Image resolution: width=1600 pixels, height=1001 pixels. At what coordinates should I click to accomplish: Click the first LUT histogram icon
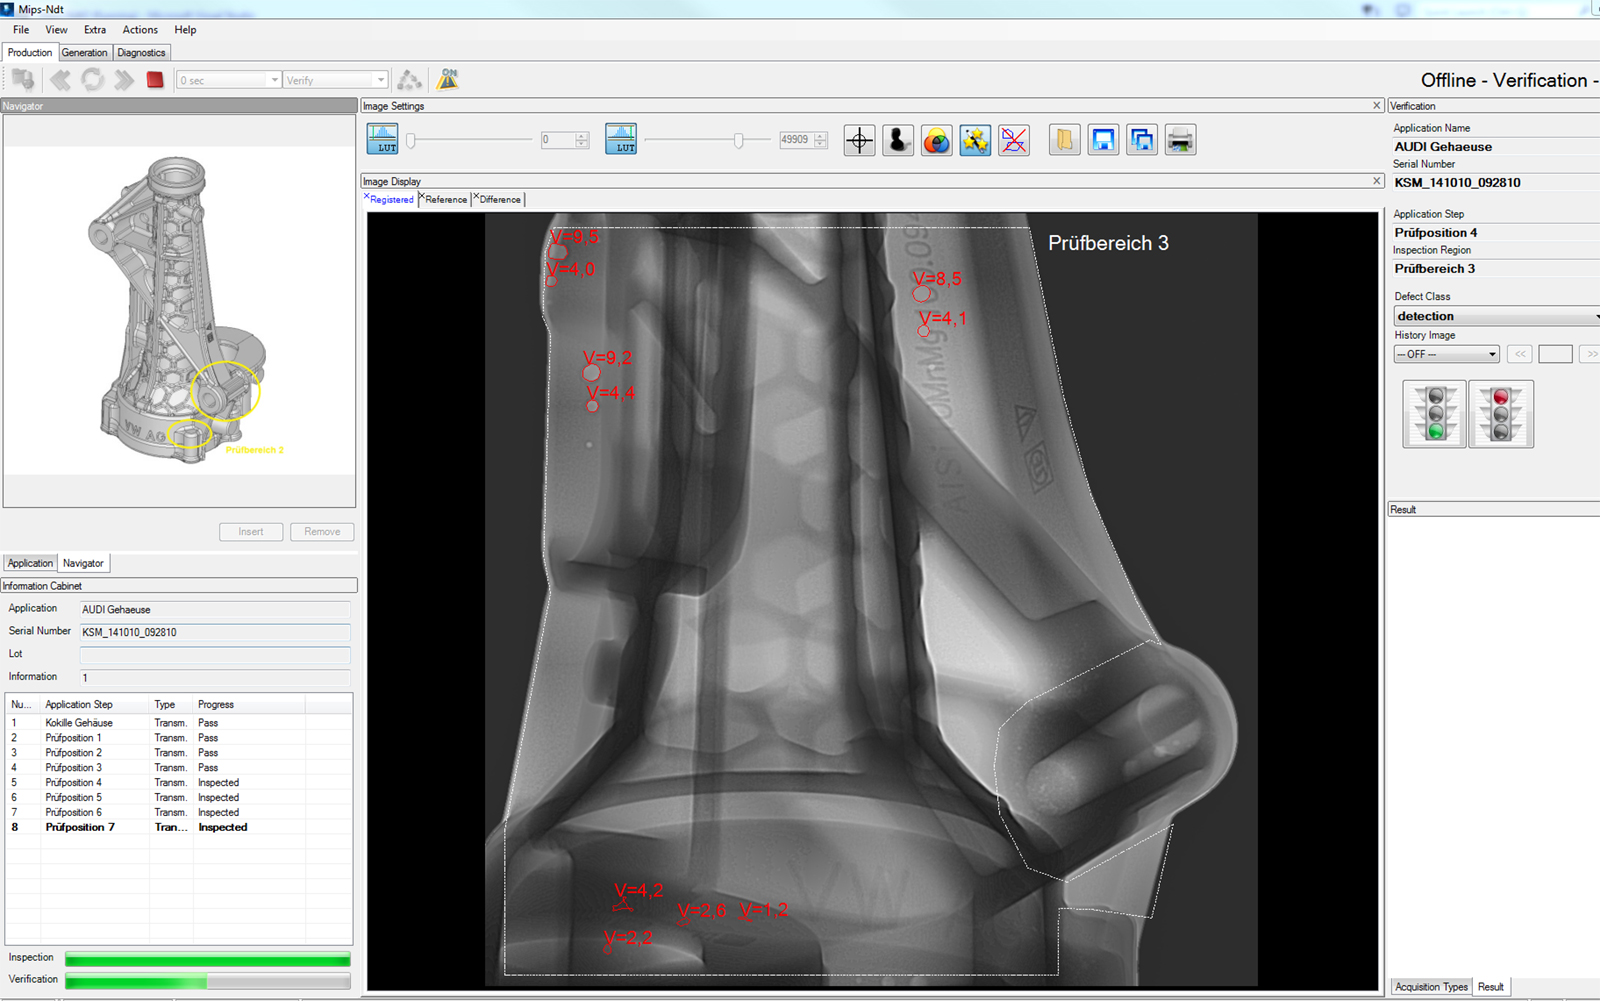382,139
